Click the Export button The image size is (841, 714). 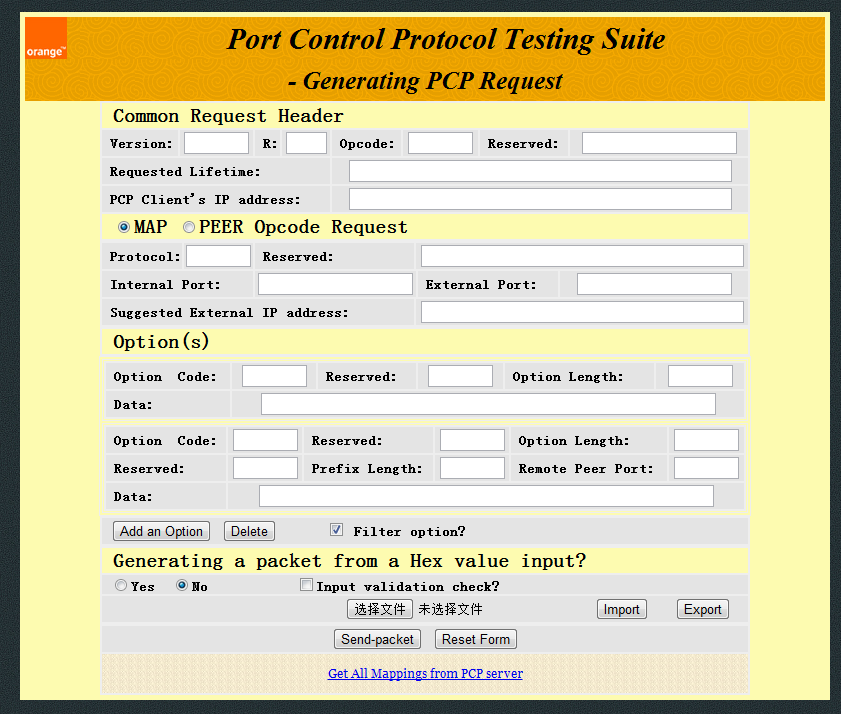(702, 608)
